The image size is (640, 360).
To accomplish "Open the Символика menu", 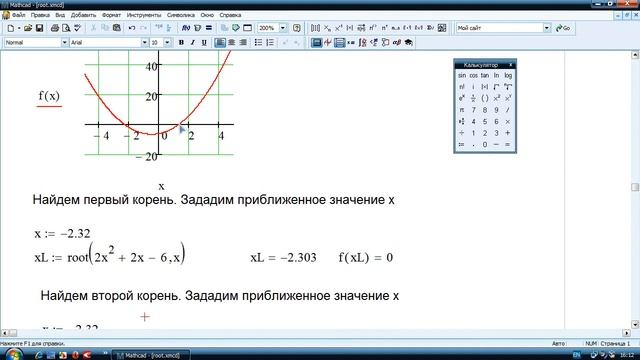I will point(180,15).
